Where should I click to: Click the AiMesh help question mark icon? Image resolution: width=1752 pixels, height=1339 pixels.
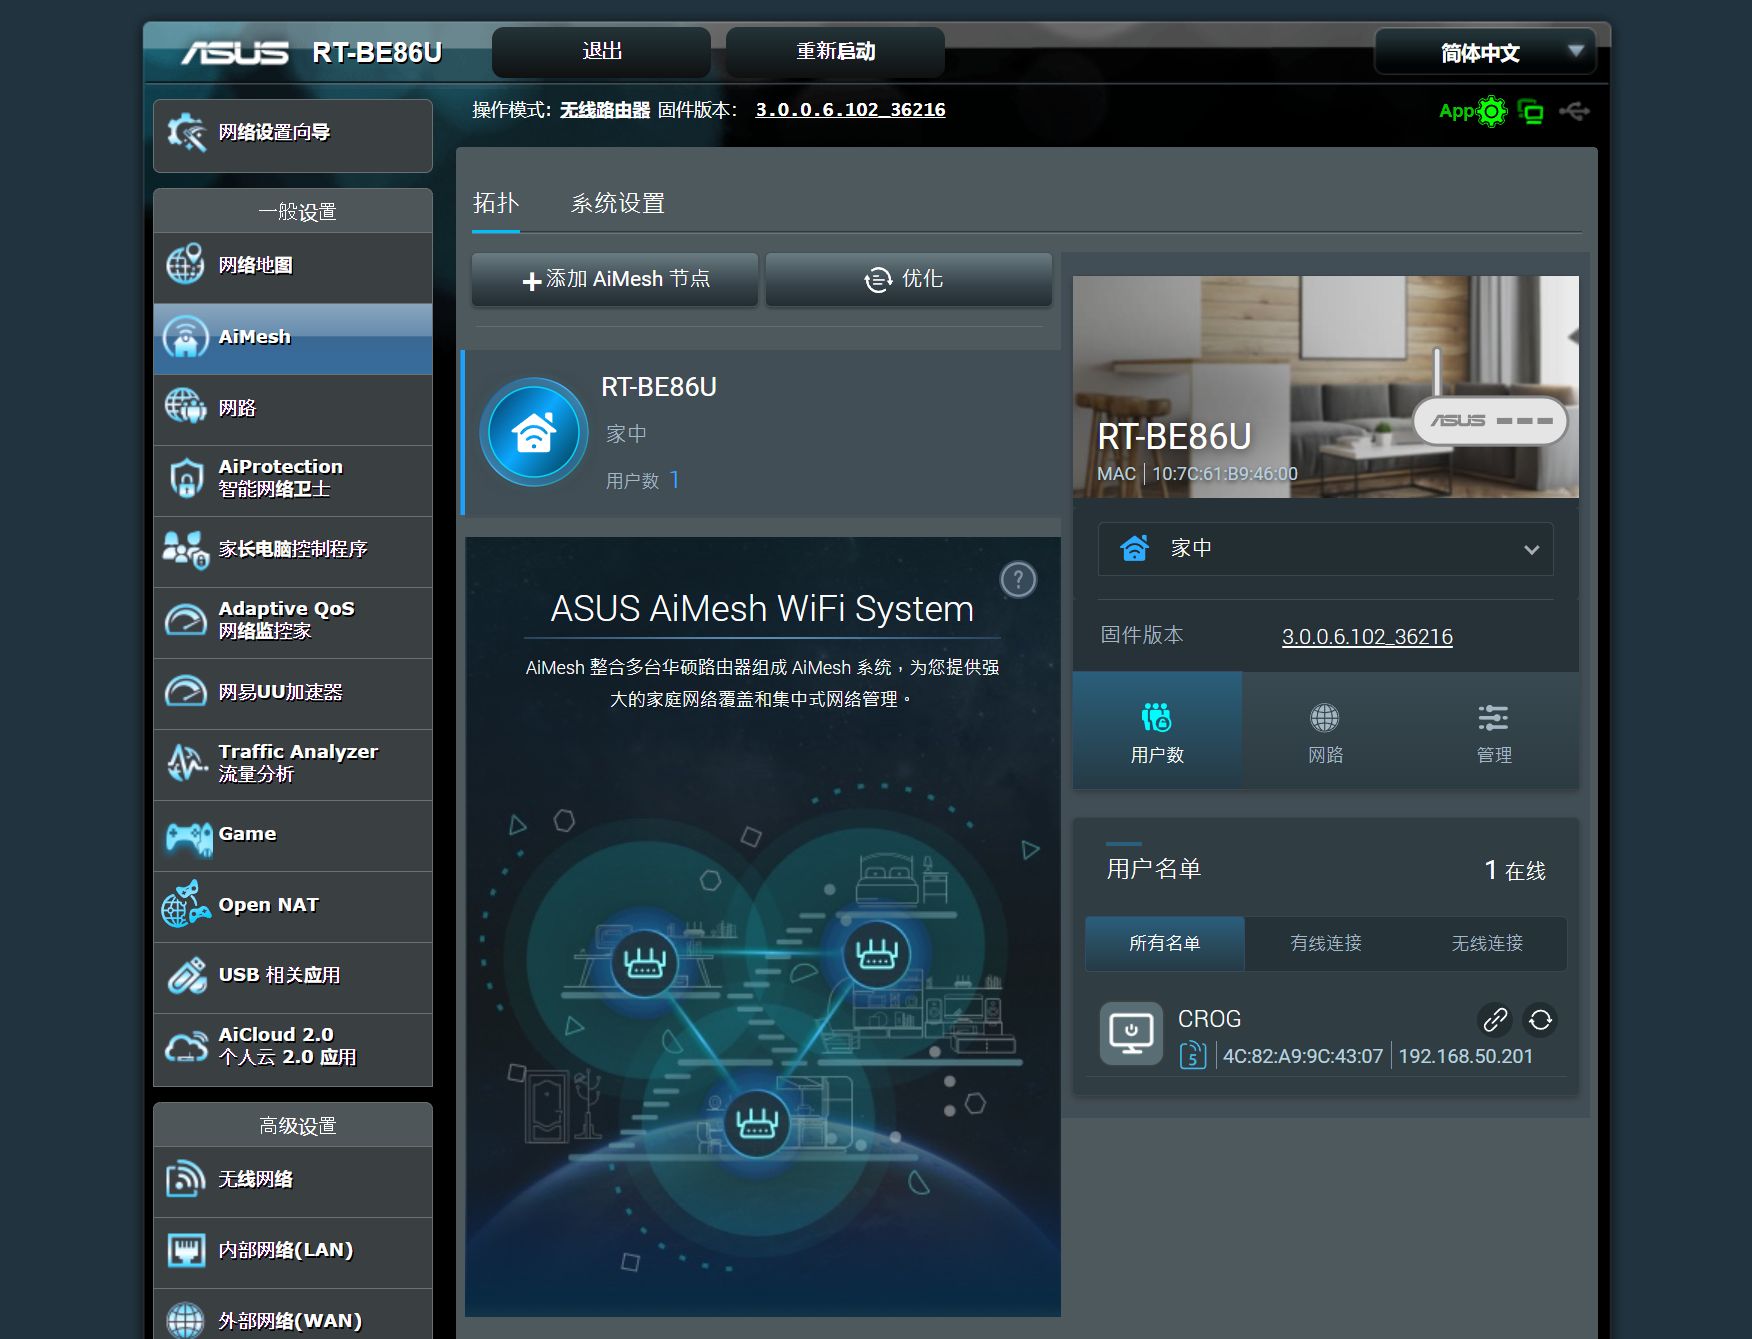[x=1018, y=579]
